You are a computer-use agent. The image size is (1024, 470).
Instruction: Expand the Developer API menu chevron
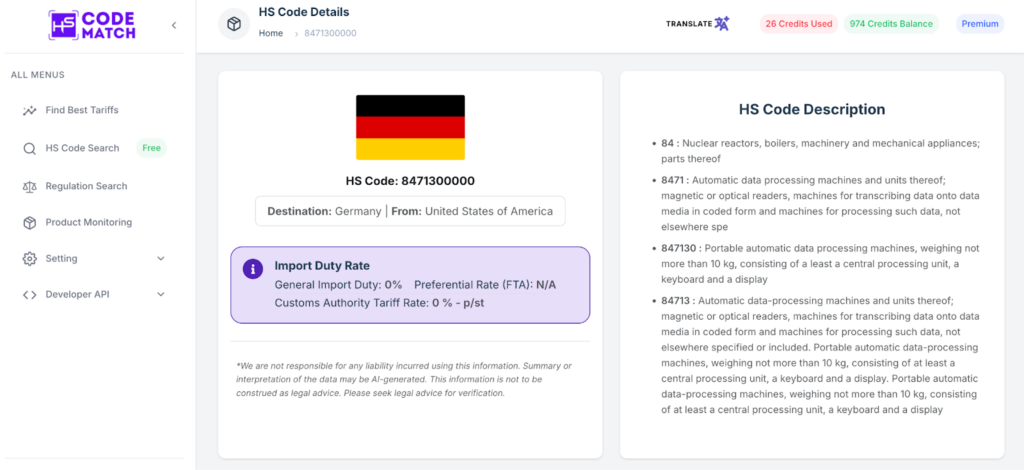pos(161,295)
